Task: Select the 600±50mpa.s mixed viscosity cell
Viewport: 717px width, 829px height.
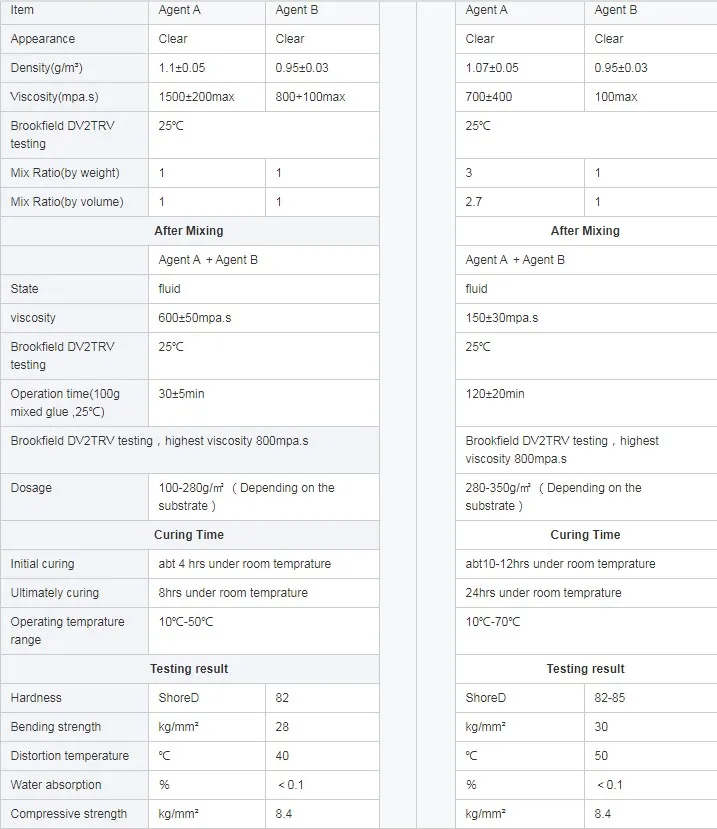Action: click(205, 318)
